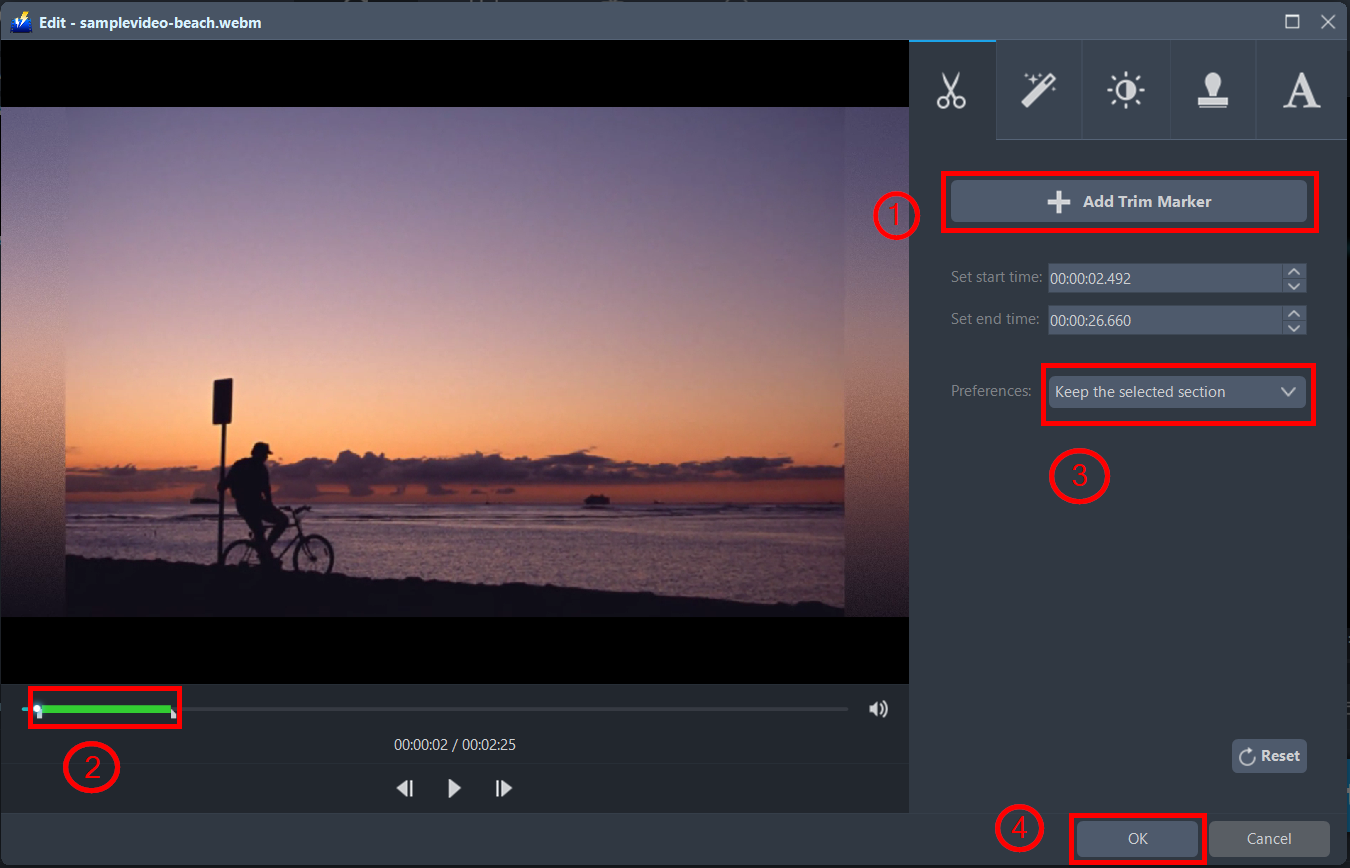Click the playback position slider handle
Viewport: 1350px width, 868px height.
coord(37,708)
